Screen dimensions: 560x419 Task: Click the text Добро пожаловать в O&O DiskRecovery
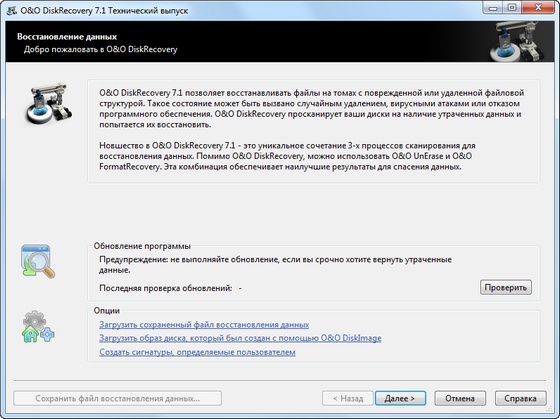(x=100, y=49)
